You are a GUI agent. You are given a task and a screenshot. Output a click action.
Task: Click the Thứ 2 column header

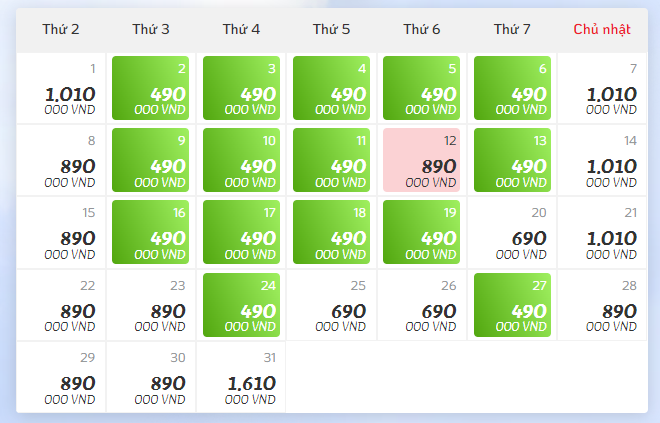61,29
